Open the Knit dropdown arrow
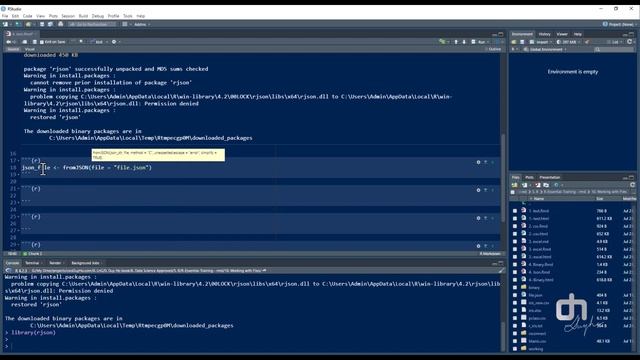This screenshot has height=360, width=640. tap(107, 42)
